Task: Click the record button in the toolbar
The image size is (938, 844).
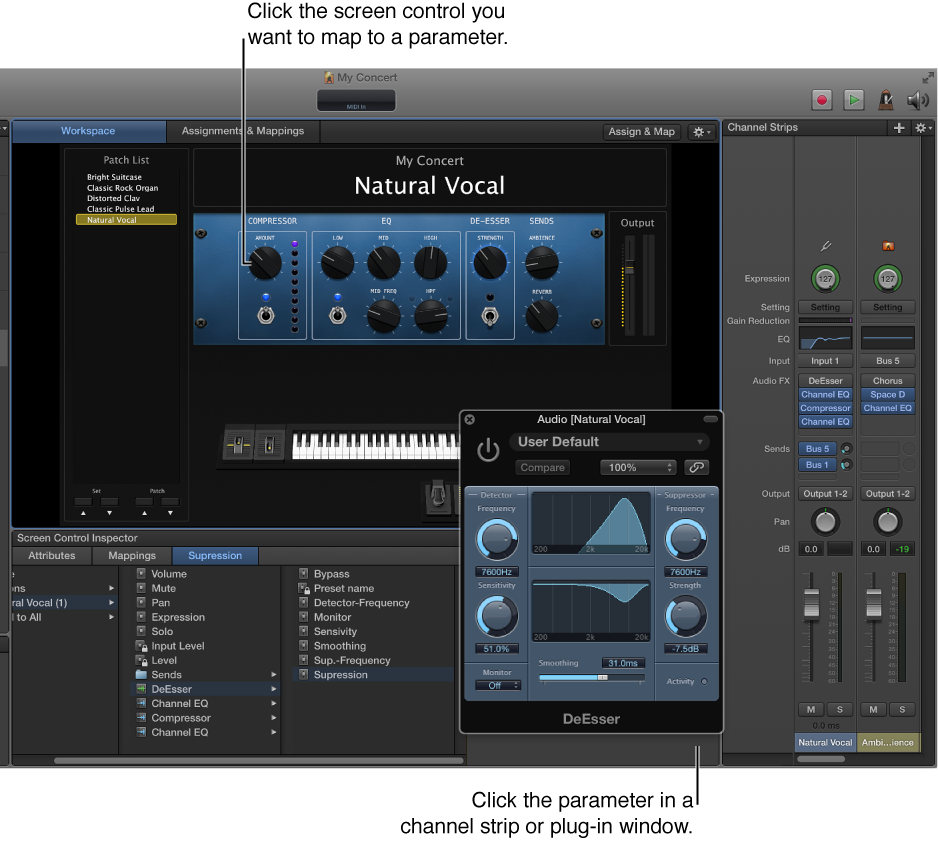Action: point(820,100)
